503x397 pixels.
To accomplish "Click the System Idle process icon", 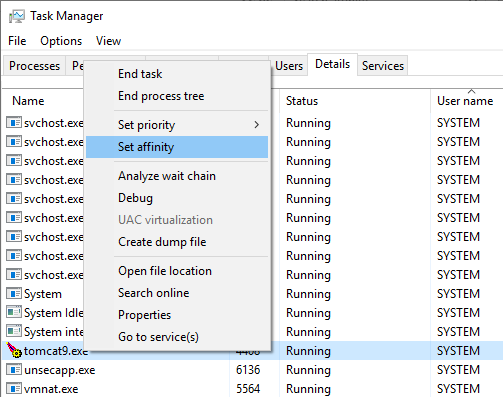I will coord(14,313).
